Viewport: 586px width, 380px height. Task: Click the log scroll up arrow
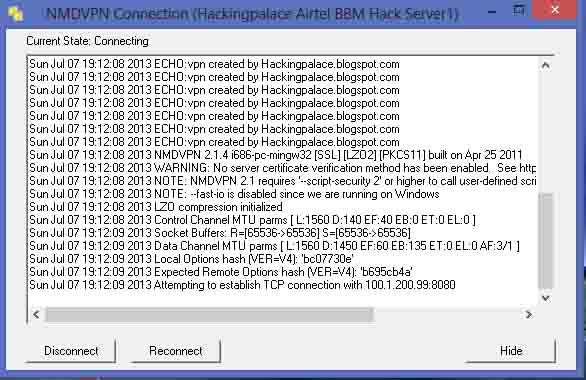coord(546,66)
